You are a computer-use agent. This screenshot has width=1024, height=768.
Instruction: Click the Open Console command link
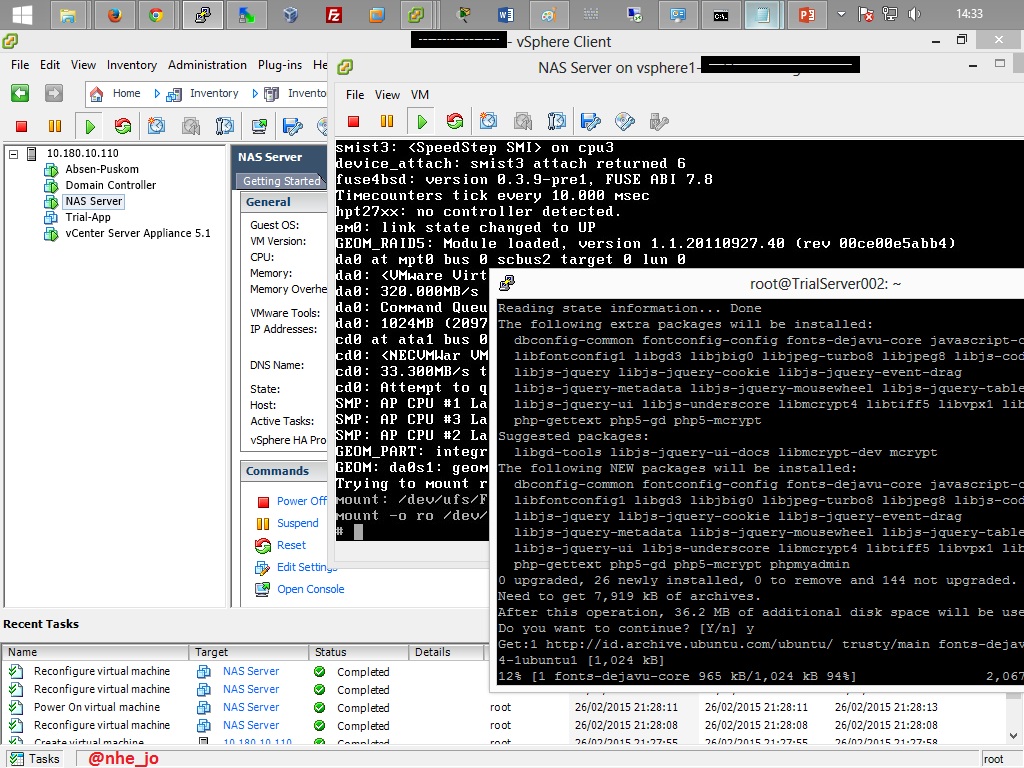coord(310,589)
